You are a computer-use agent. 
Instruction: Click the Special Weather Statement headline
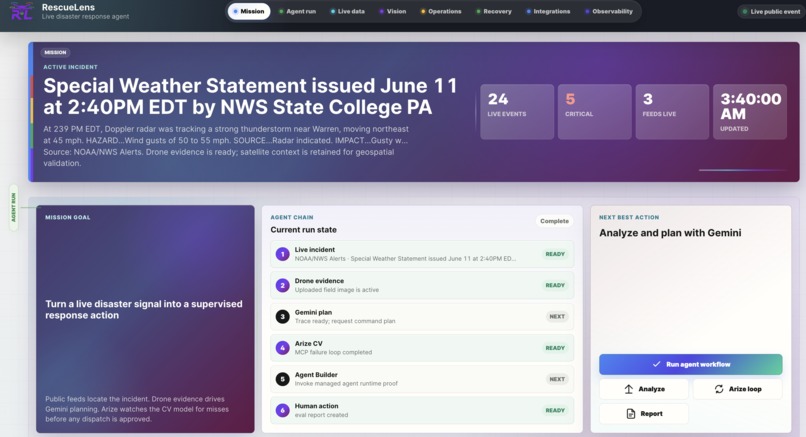pyautogui.click(x=250, y=96)
